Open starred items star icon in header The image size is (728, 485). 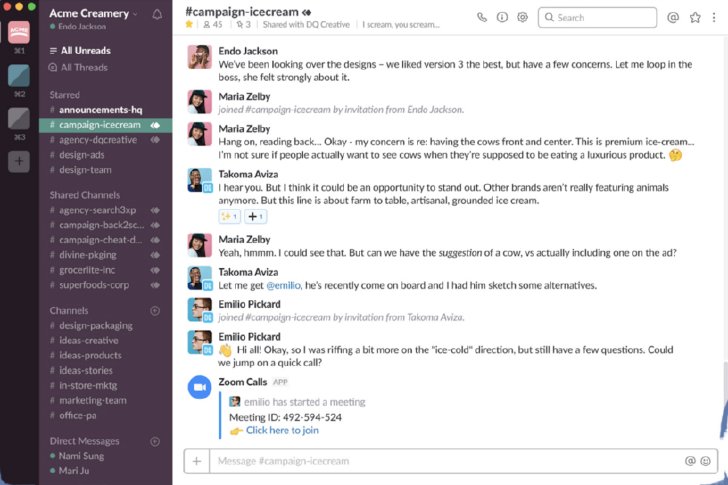click(x=695, y=18)
